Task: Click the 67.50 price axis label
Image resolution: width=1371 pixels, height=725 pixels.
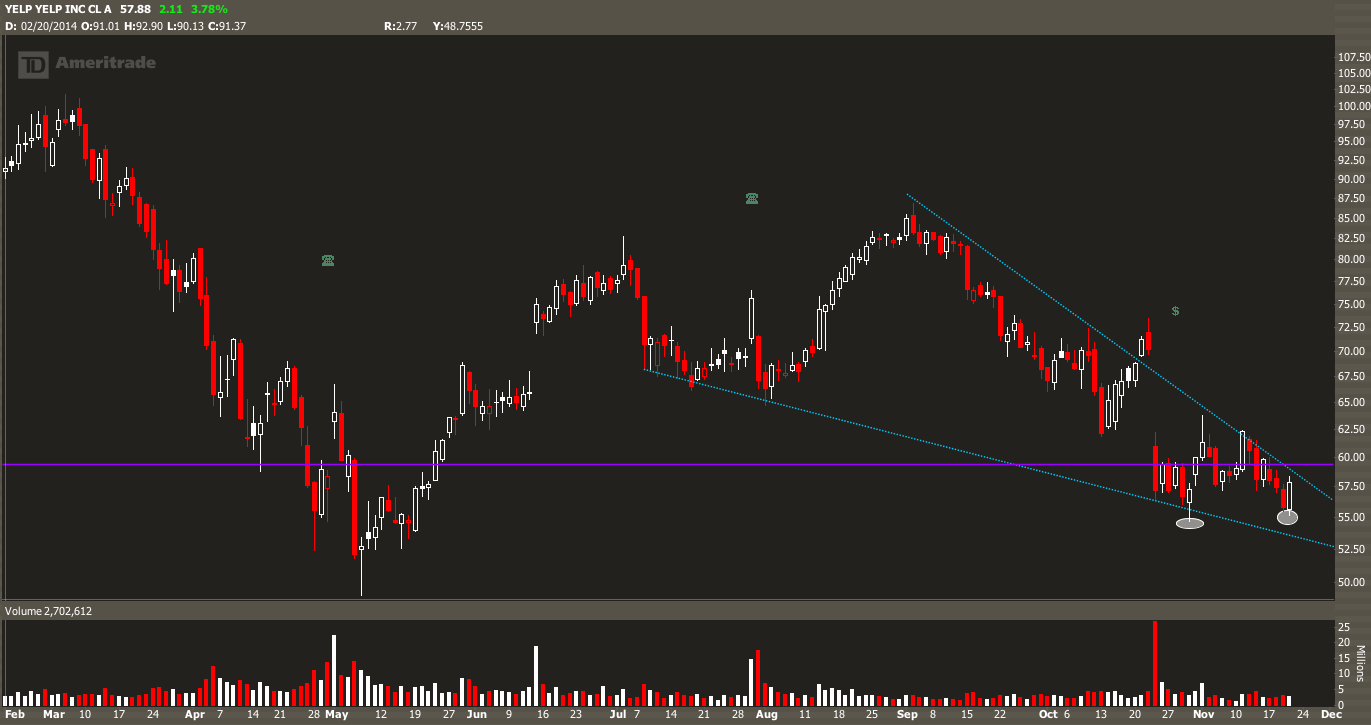Action: tap(1353, 377)
